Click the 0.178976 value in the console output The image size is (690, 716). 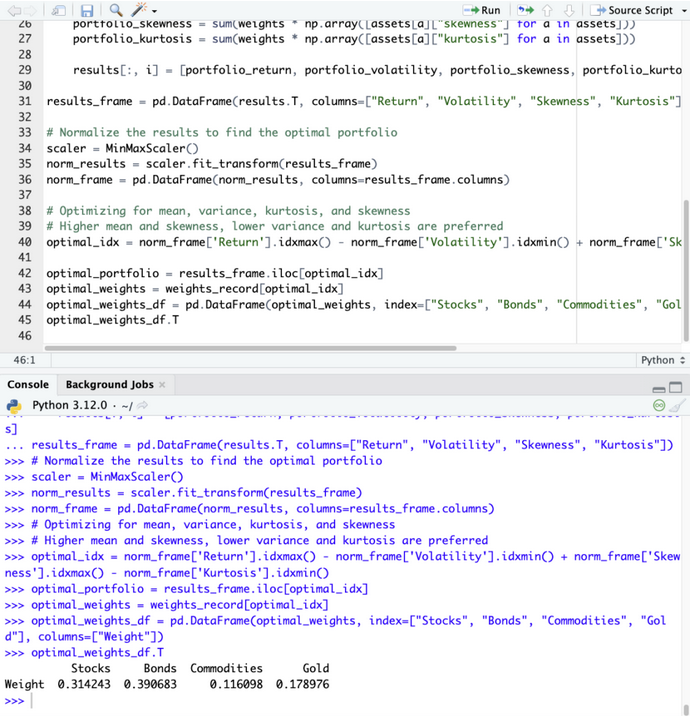(x=303, y=684)
